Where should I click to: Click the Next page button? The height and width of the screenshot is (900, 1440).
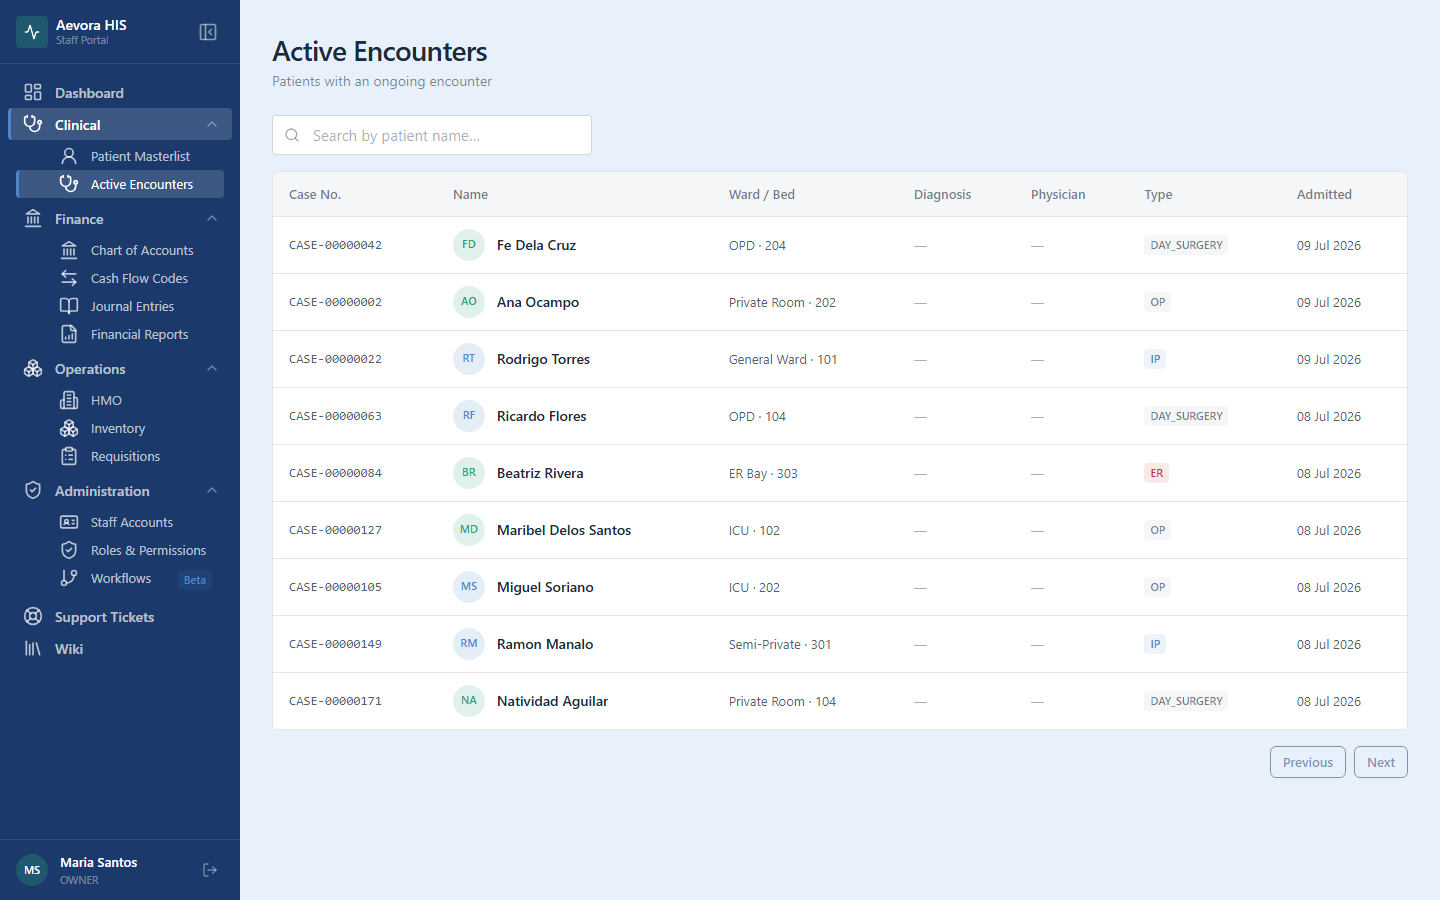pos(1381,762)
